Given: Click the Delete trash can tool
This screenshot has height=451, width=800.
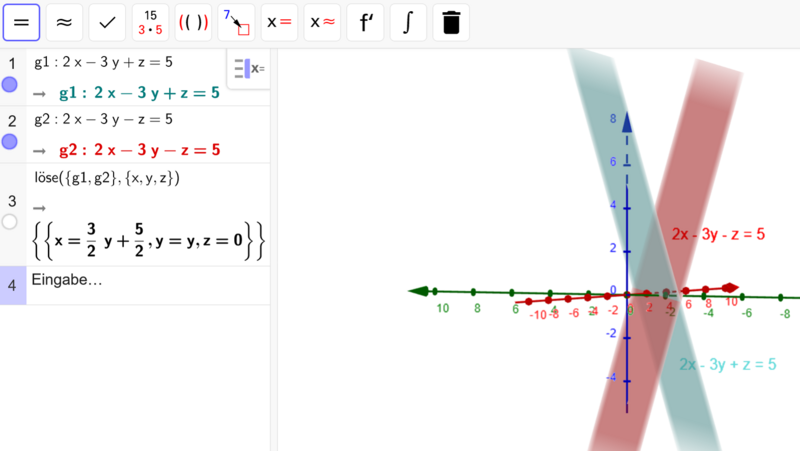Looking at the screenshot, I should [451, 22].
